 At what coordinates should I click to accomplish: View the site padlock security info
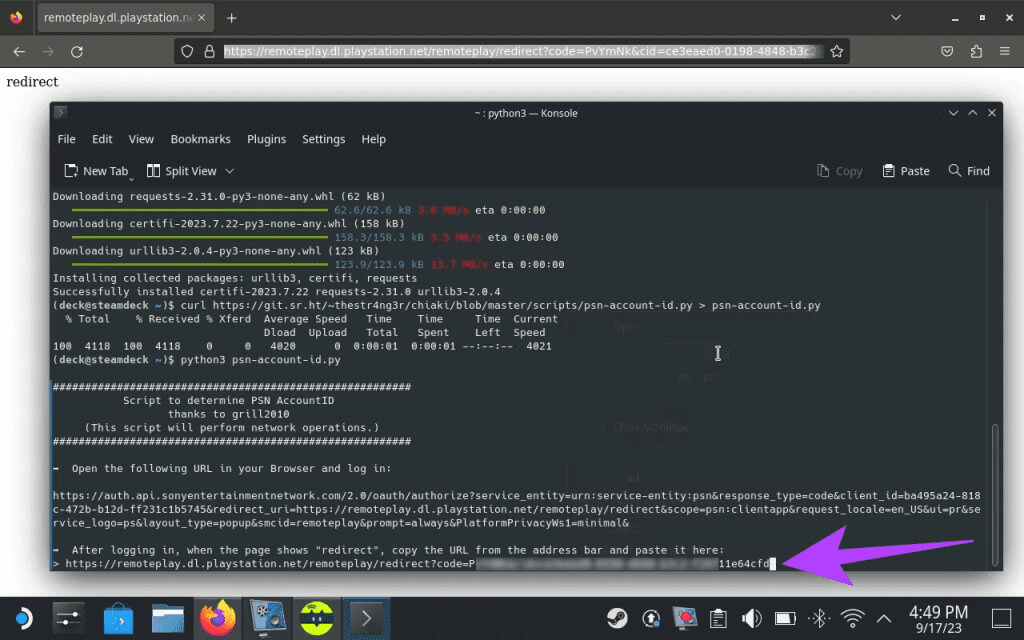[209, 52]
